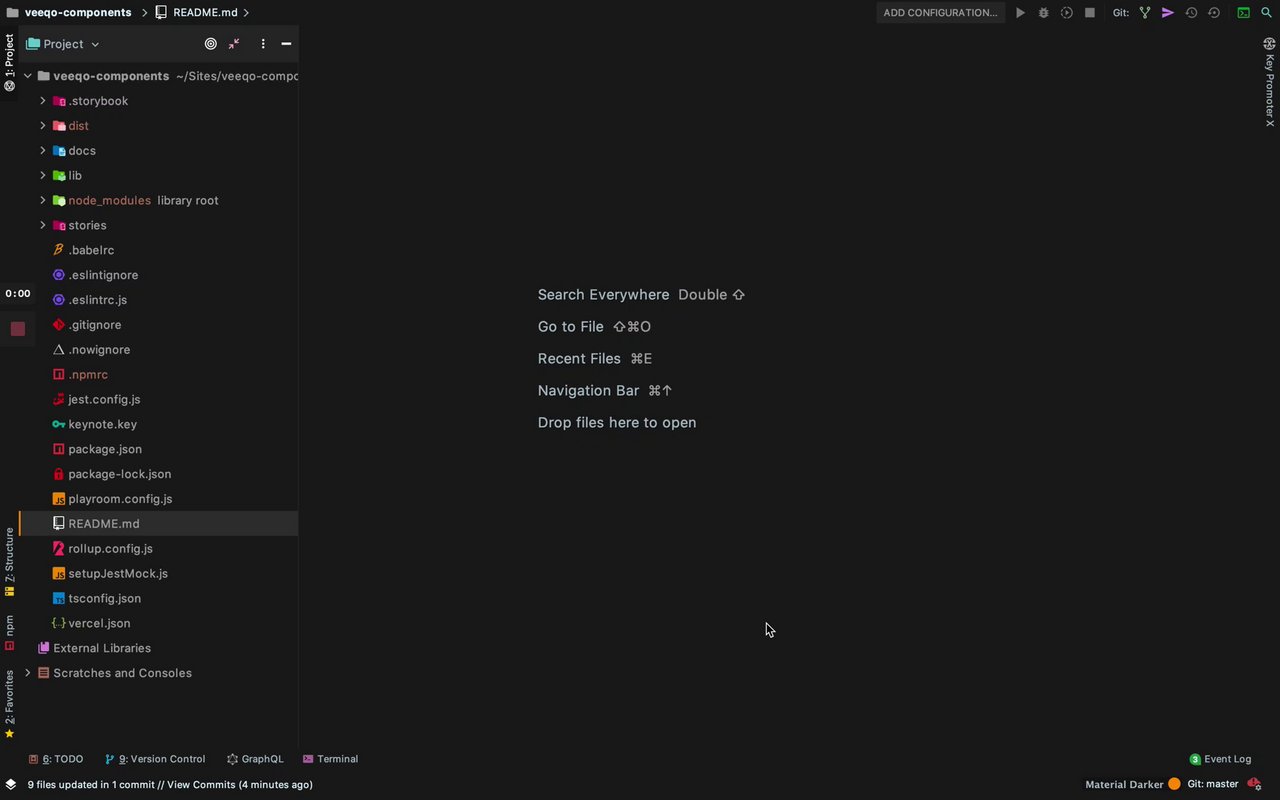The image size is (1280, 800).
Task: Click README.md breadcrumb in navigation bar
Action: [205, 13]
